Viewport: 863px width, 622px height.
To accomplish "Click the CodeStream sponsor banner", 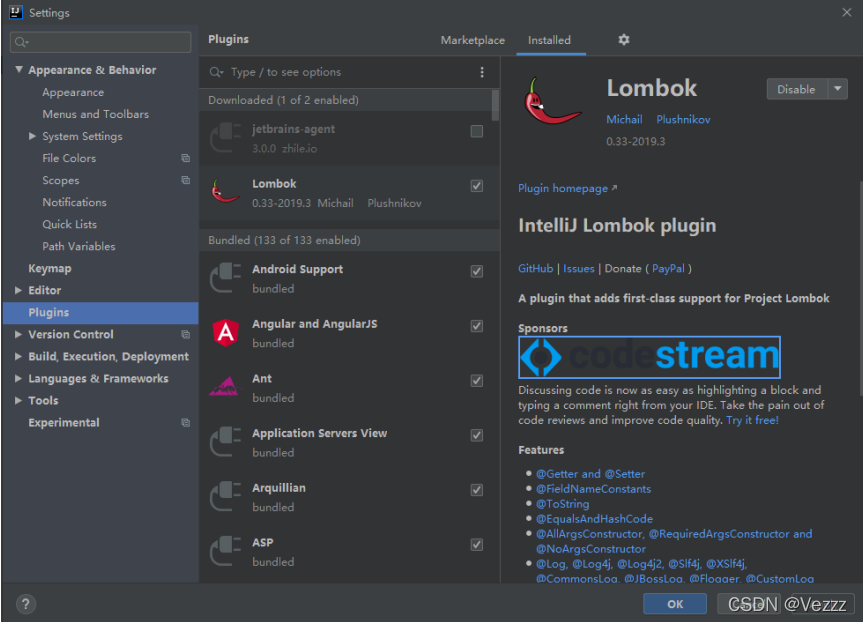I will [x=649, y=357].
